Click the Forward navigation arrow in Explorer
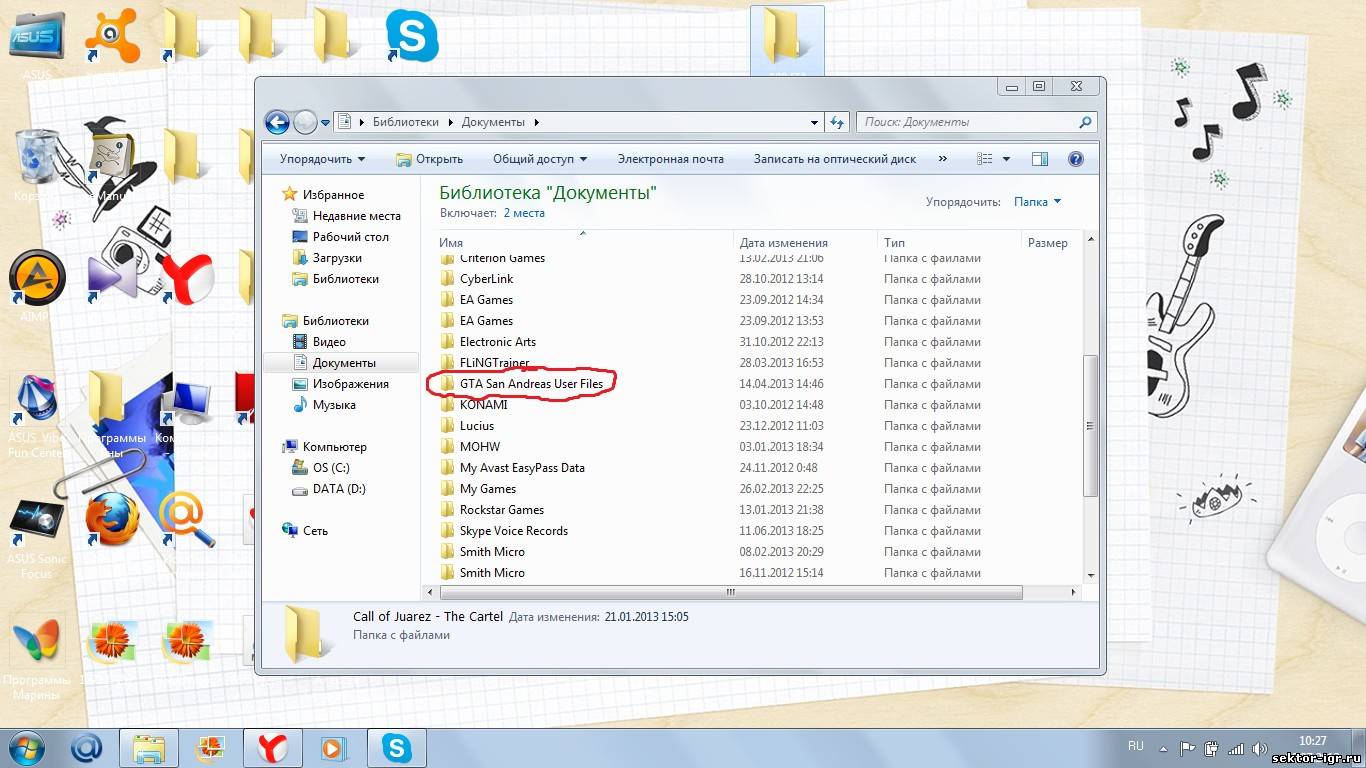The height and width of the screenshot is (768, 1366). click(x=305, y=122)
